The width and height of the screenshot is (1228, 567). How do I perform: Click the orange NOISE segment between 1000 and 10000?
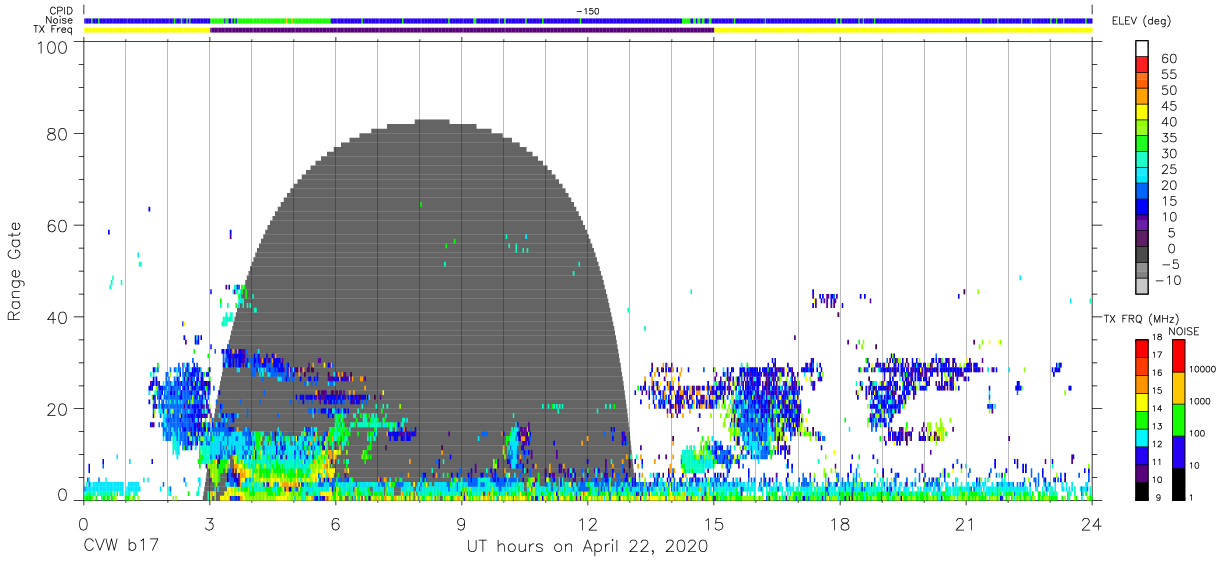click(1178, 387)
